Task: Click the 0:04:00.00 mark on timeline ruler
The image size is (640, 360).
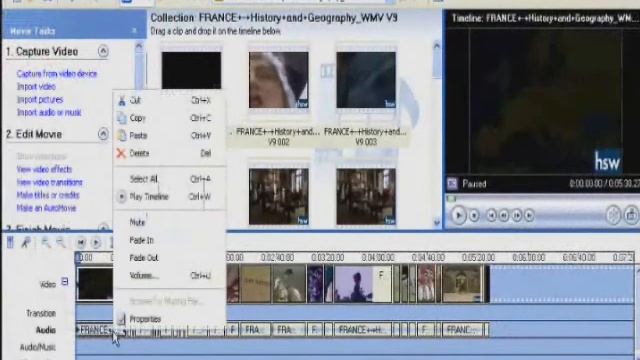Action: (378, 258)
